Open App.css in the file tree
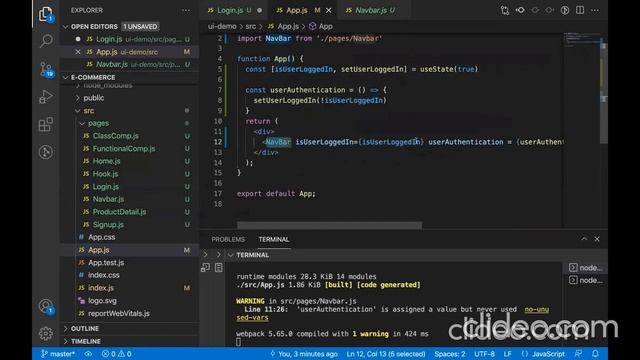 (101, 237)
